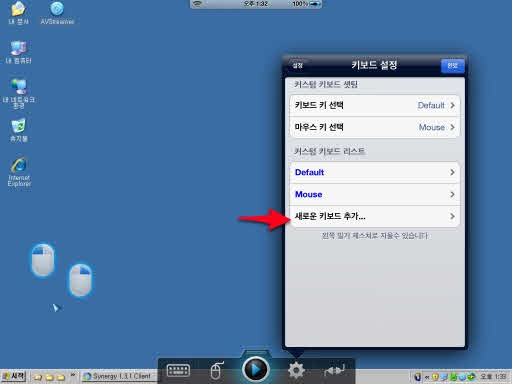Select the Recycle Bin desktop icon
The width and height of the screenshot is (512, 384).
point(19,130)
